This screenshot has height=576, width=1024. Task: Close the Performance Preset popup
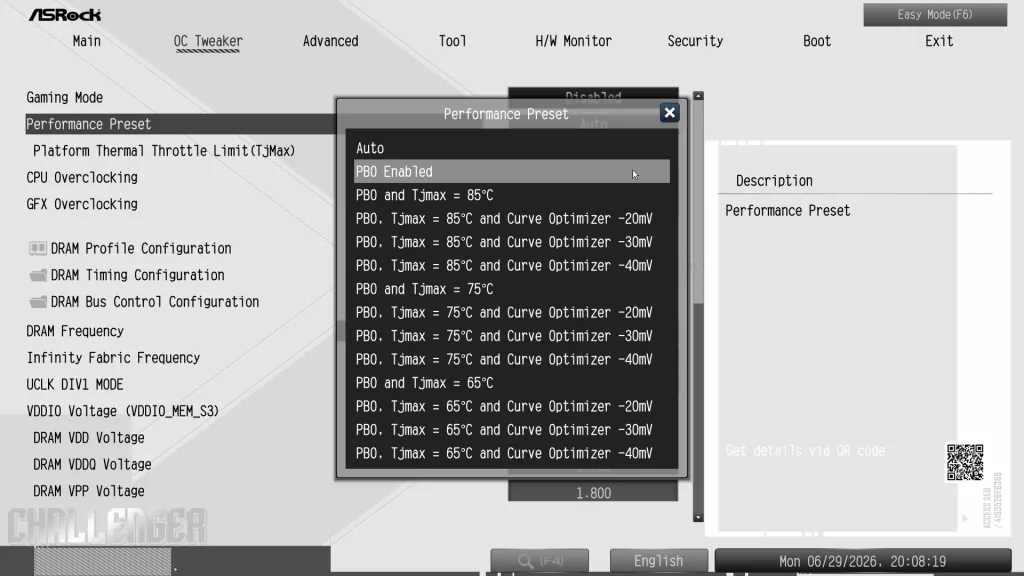click(669, 113)
